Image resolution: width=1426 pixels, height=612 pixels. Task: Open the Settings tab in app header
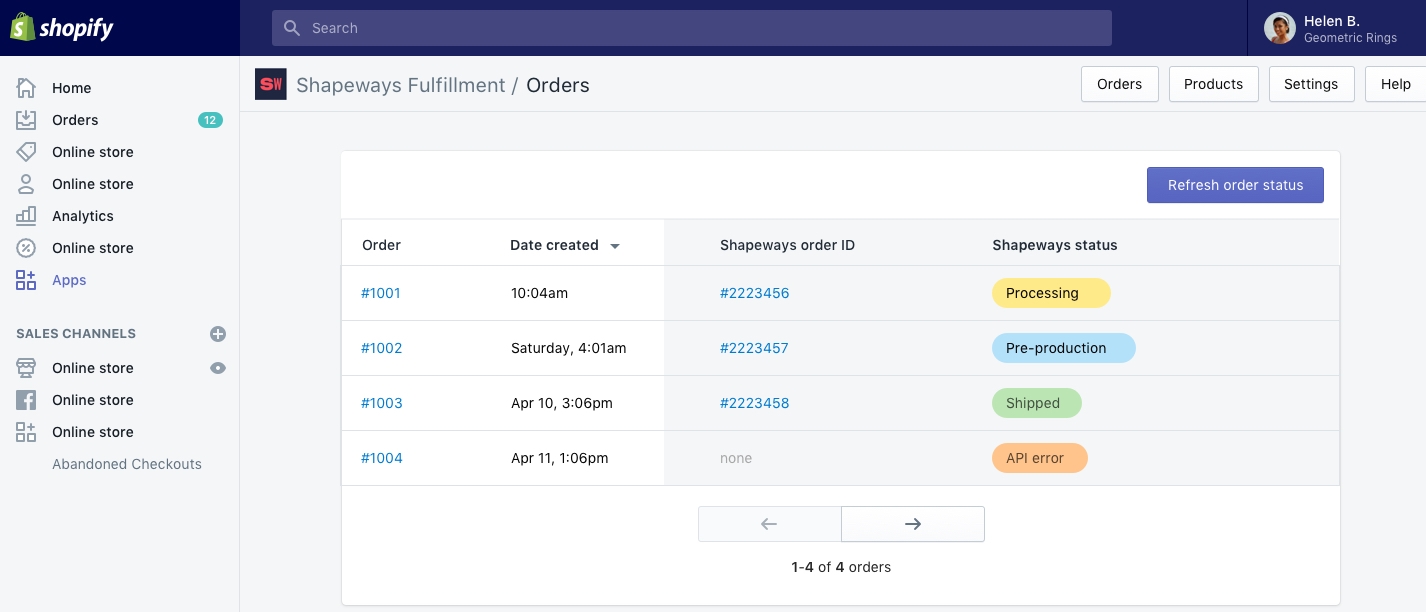click(1310, 84)
